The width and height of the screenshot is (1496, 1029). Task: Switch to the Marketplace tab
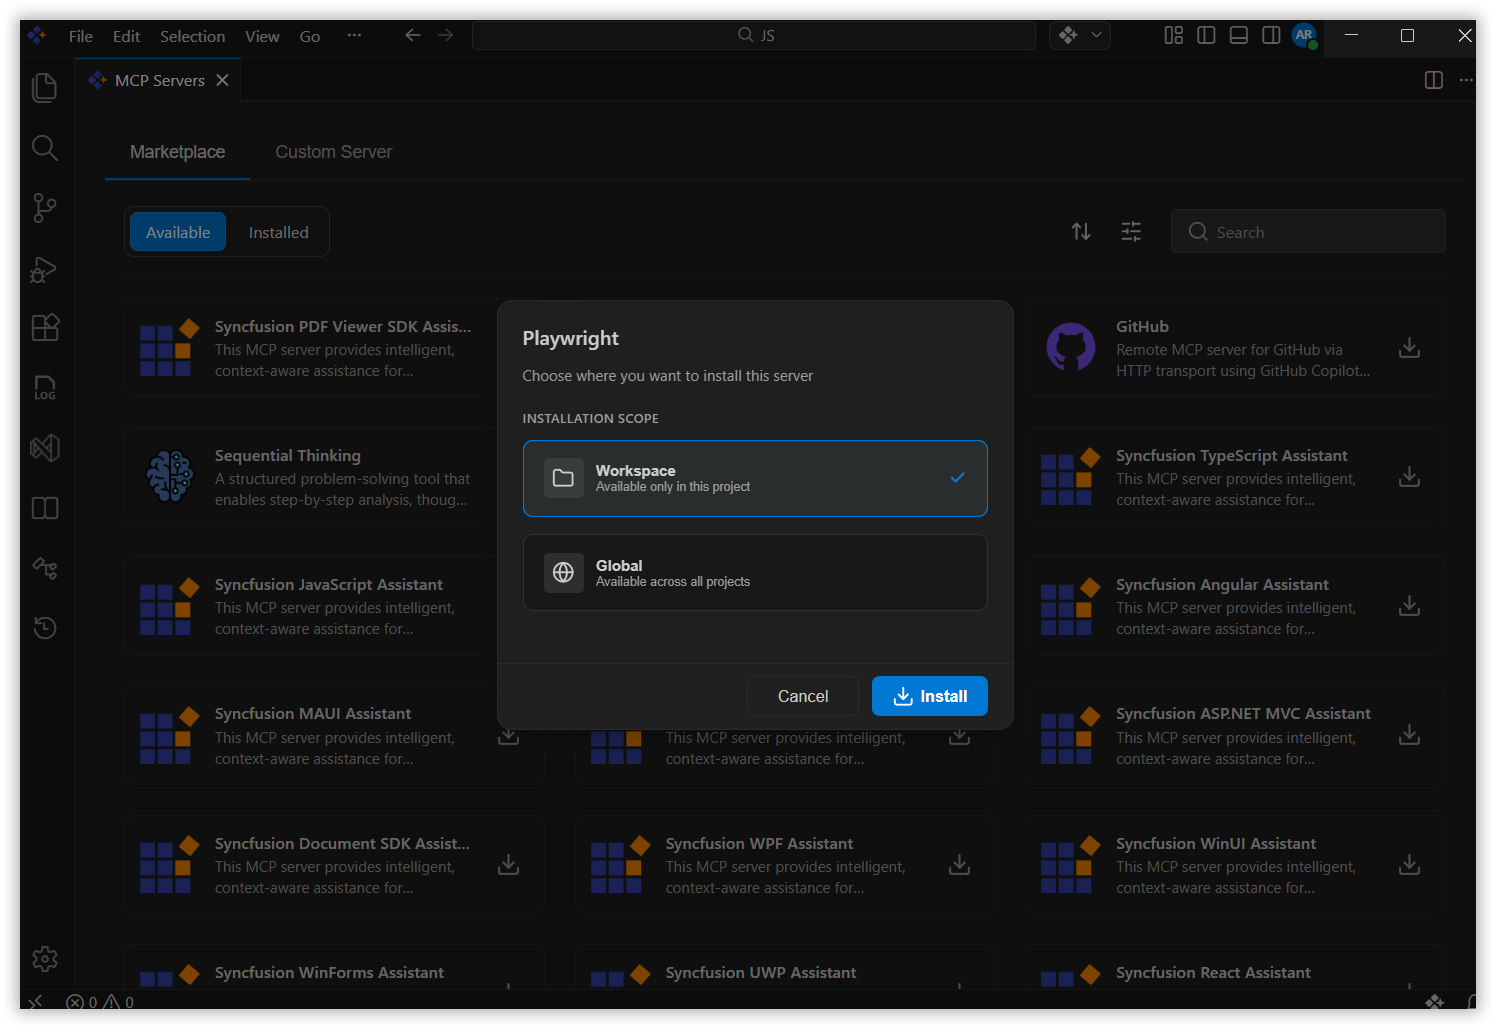click(x=177, y=152)
